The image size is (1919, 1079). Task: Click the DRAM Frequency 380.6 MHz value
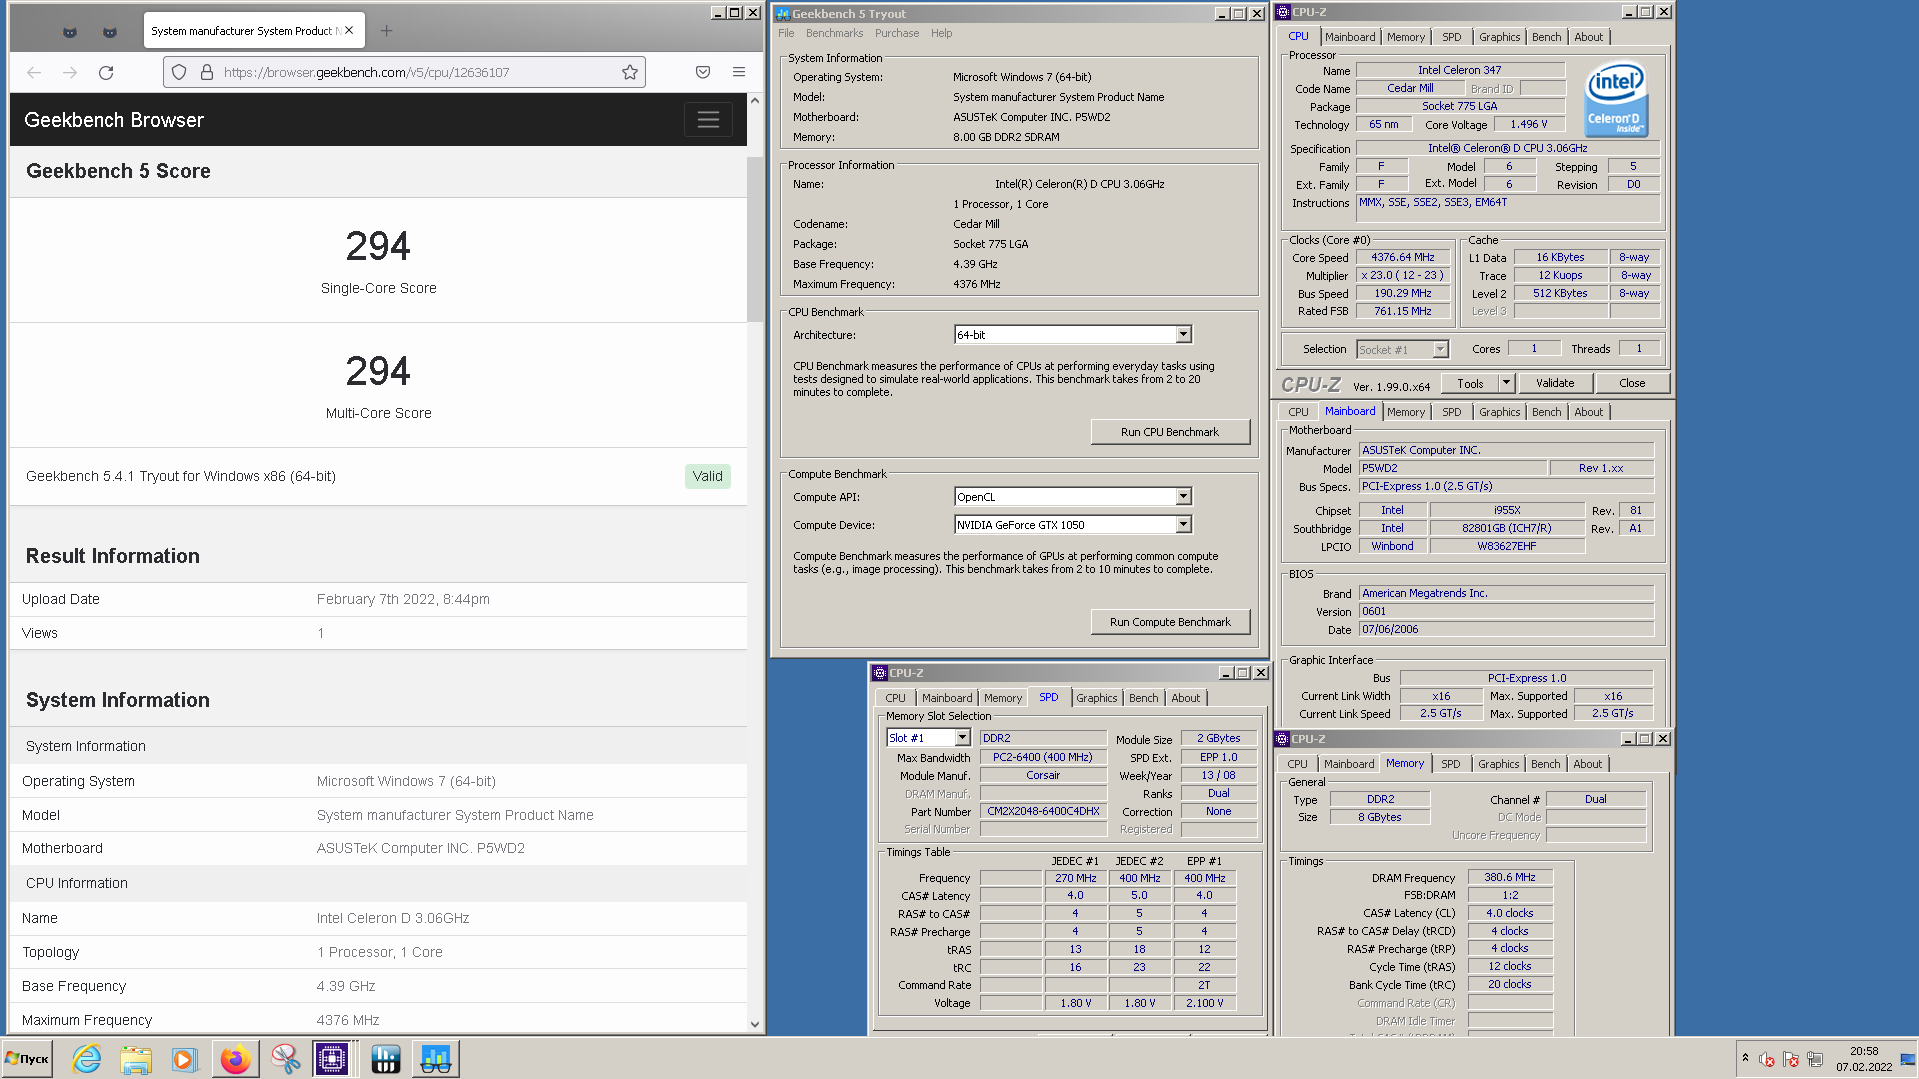1509,878
